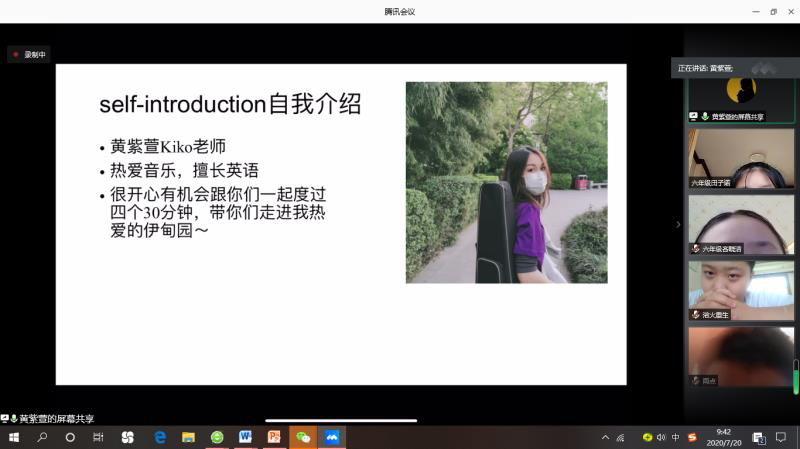The width and height of the screenshot is (800, 449).
Task: Launch Microsoft Edge from the taskbar
Action: pos(160,437)
